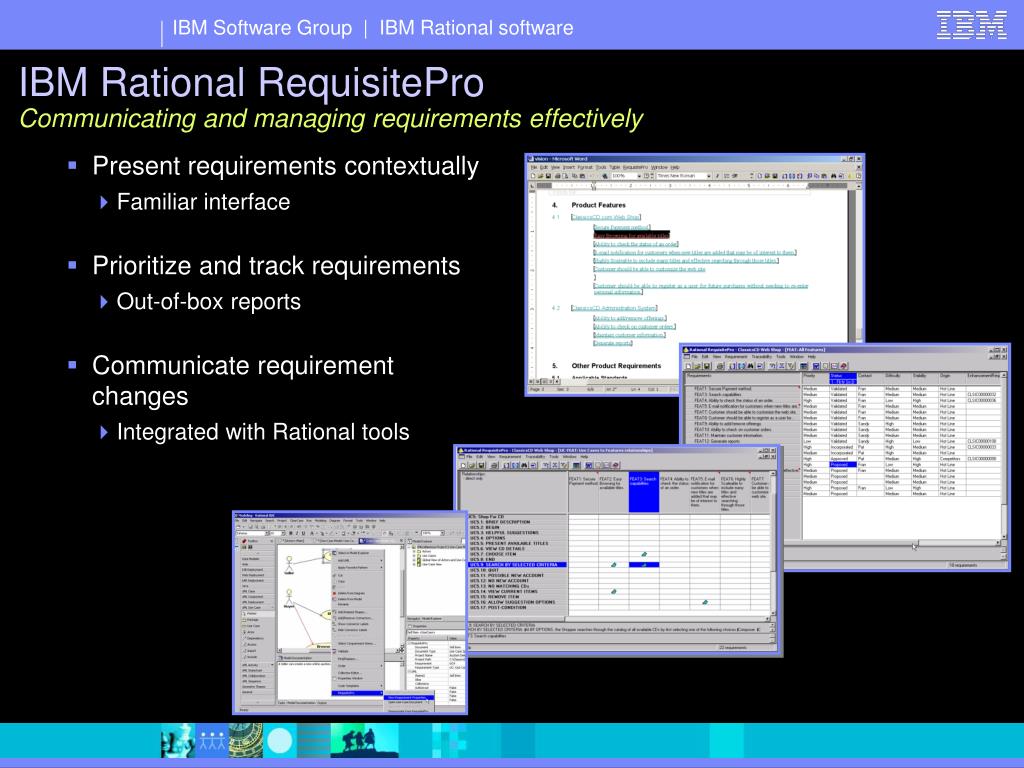
Task: Open ClassicsCD.com Web Shop link in Word document
Action: [x=606, y=217]
